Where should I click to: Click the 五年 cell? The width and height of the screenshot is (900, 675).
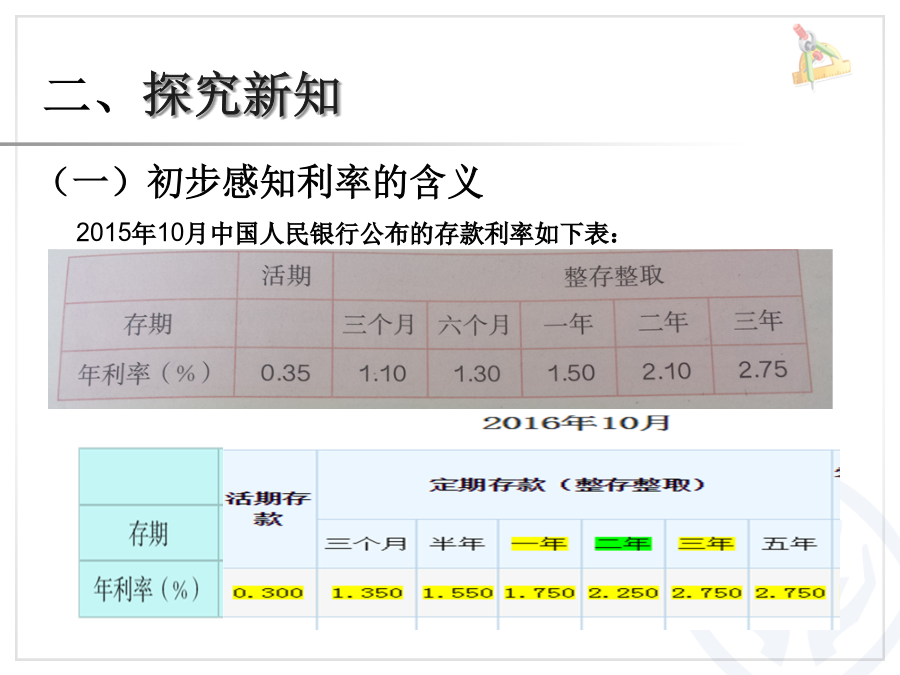pos(789,543)
